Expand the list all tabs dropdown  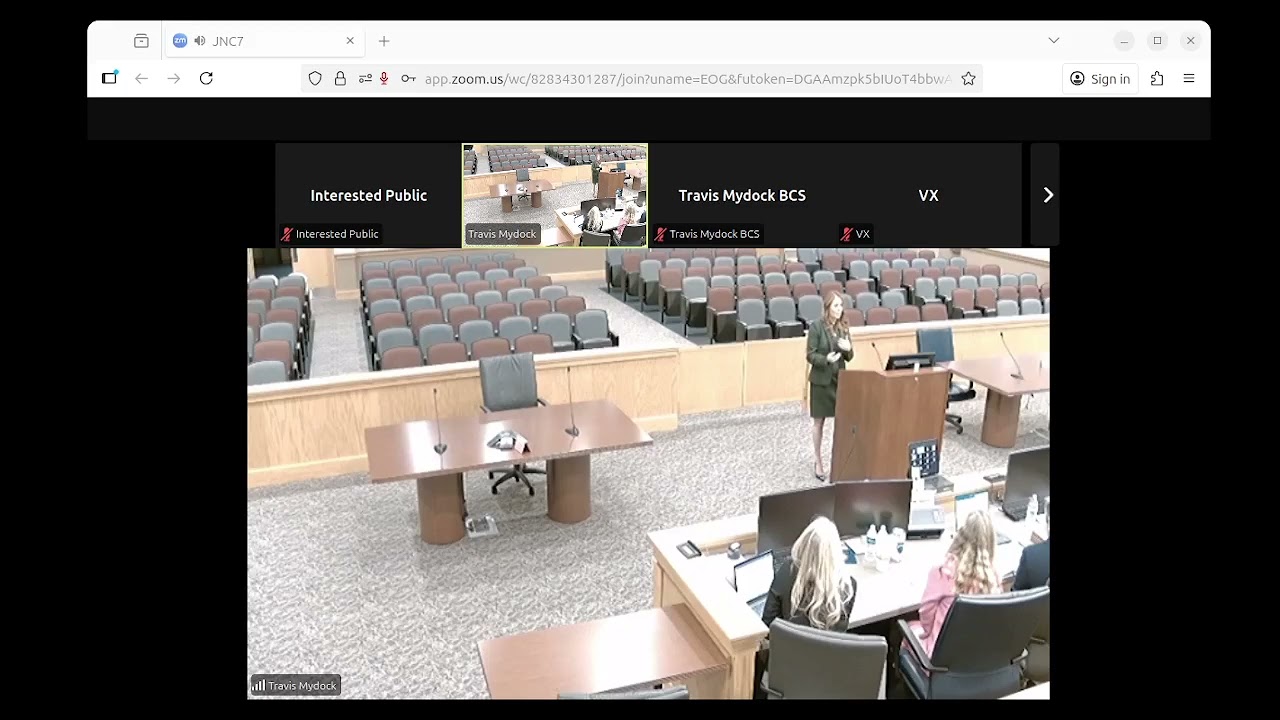(1053, 41)
